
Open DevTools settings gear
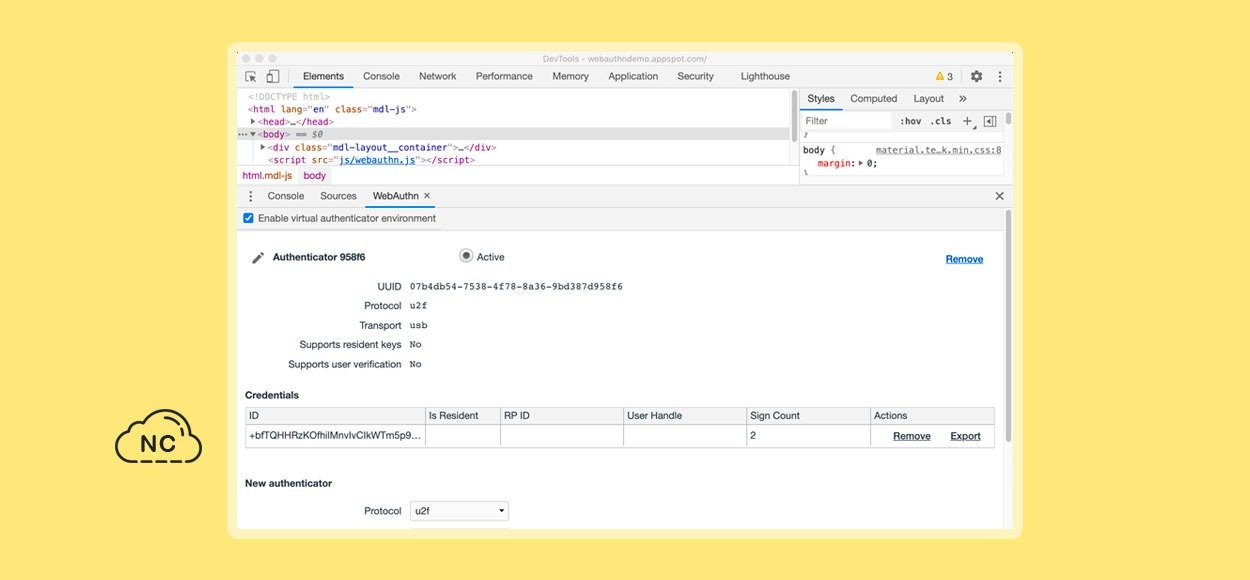tap(976, 76)
